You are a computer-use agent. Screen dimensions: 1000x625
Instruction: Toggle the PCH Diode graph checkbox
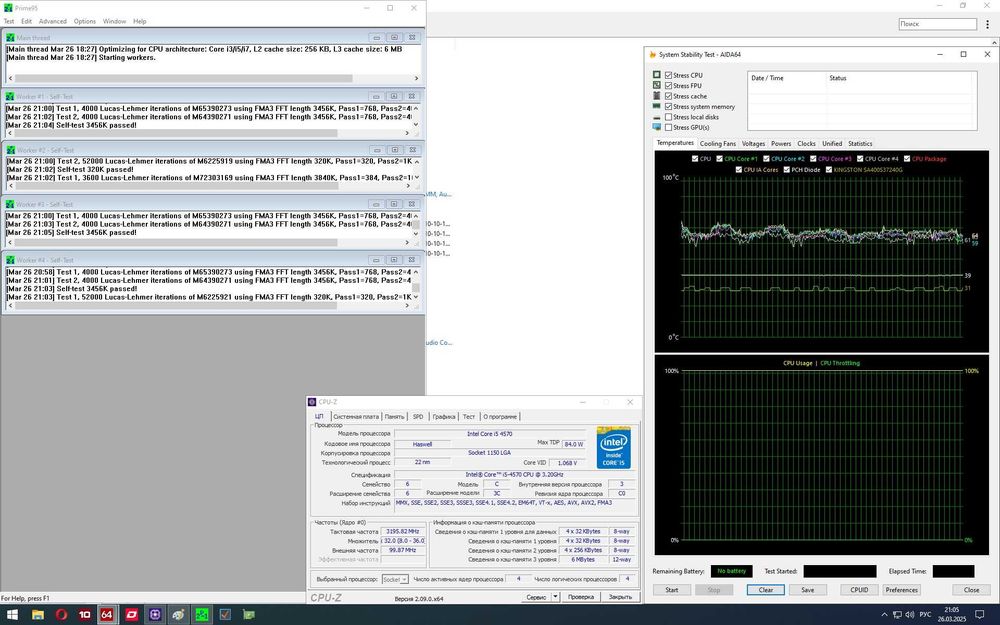tap(786, 170)
